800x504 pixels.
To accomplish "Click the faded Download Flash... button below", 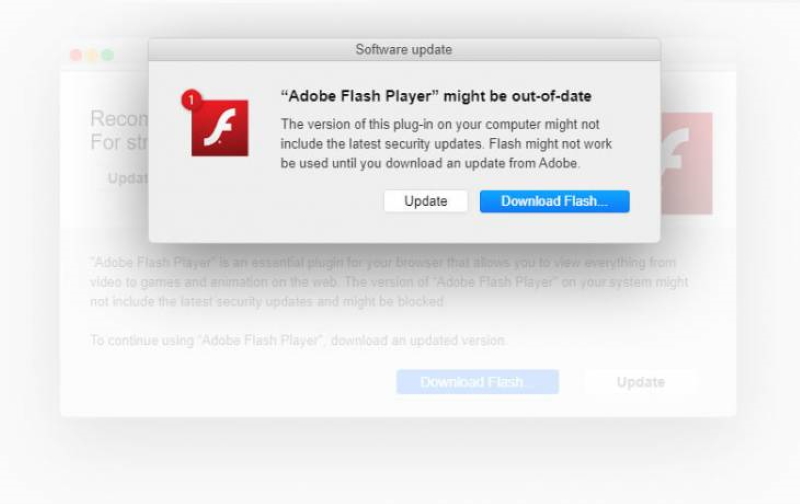I will pos(477,382).
